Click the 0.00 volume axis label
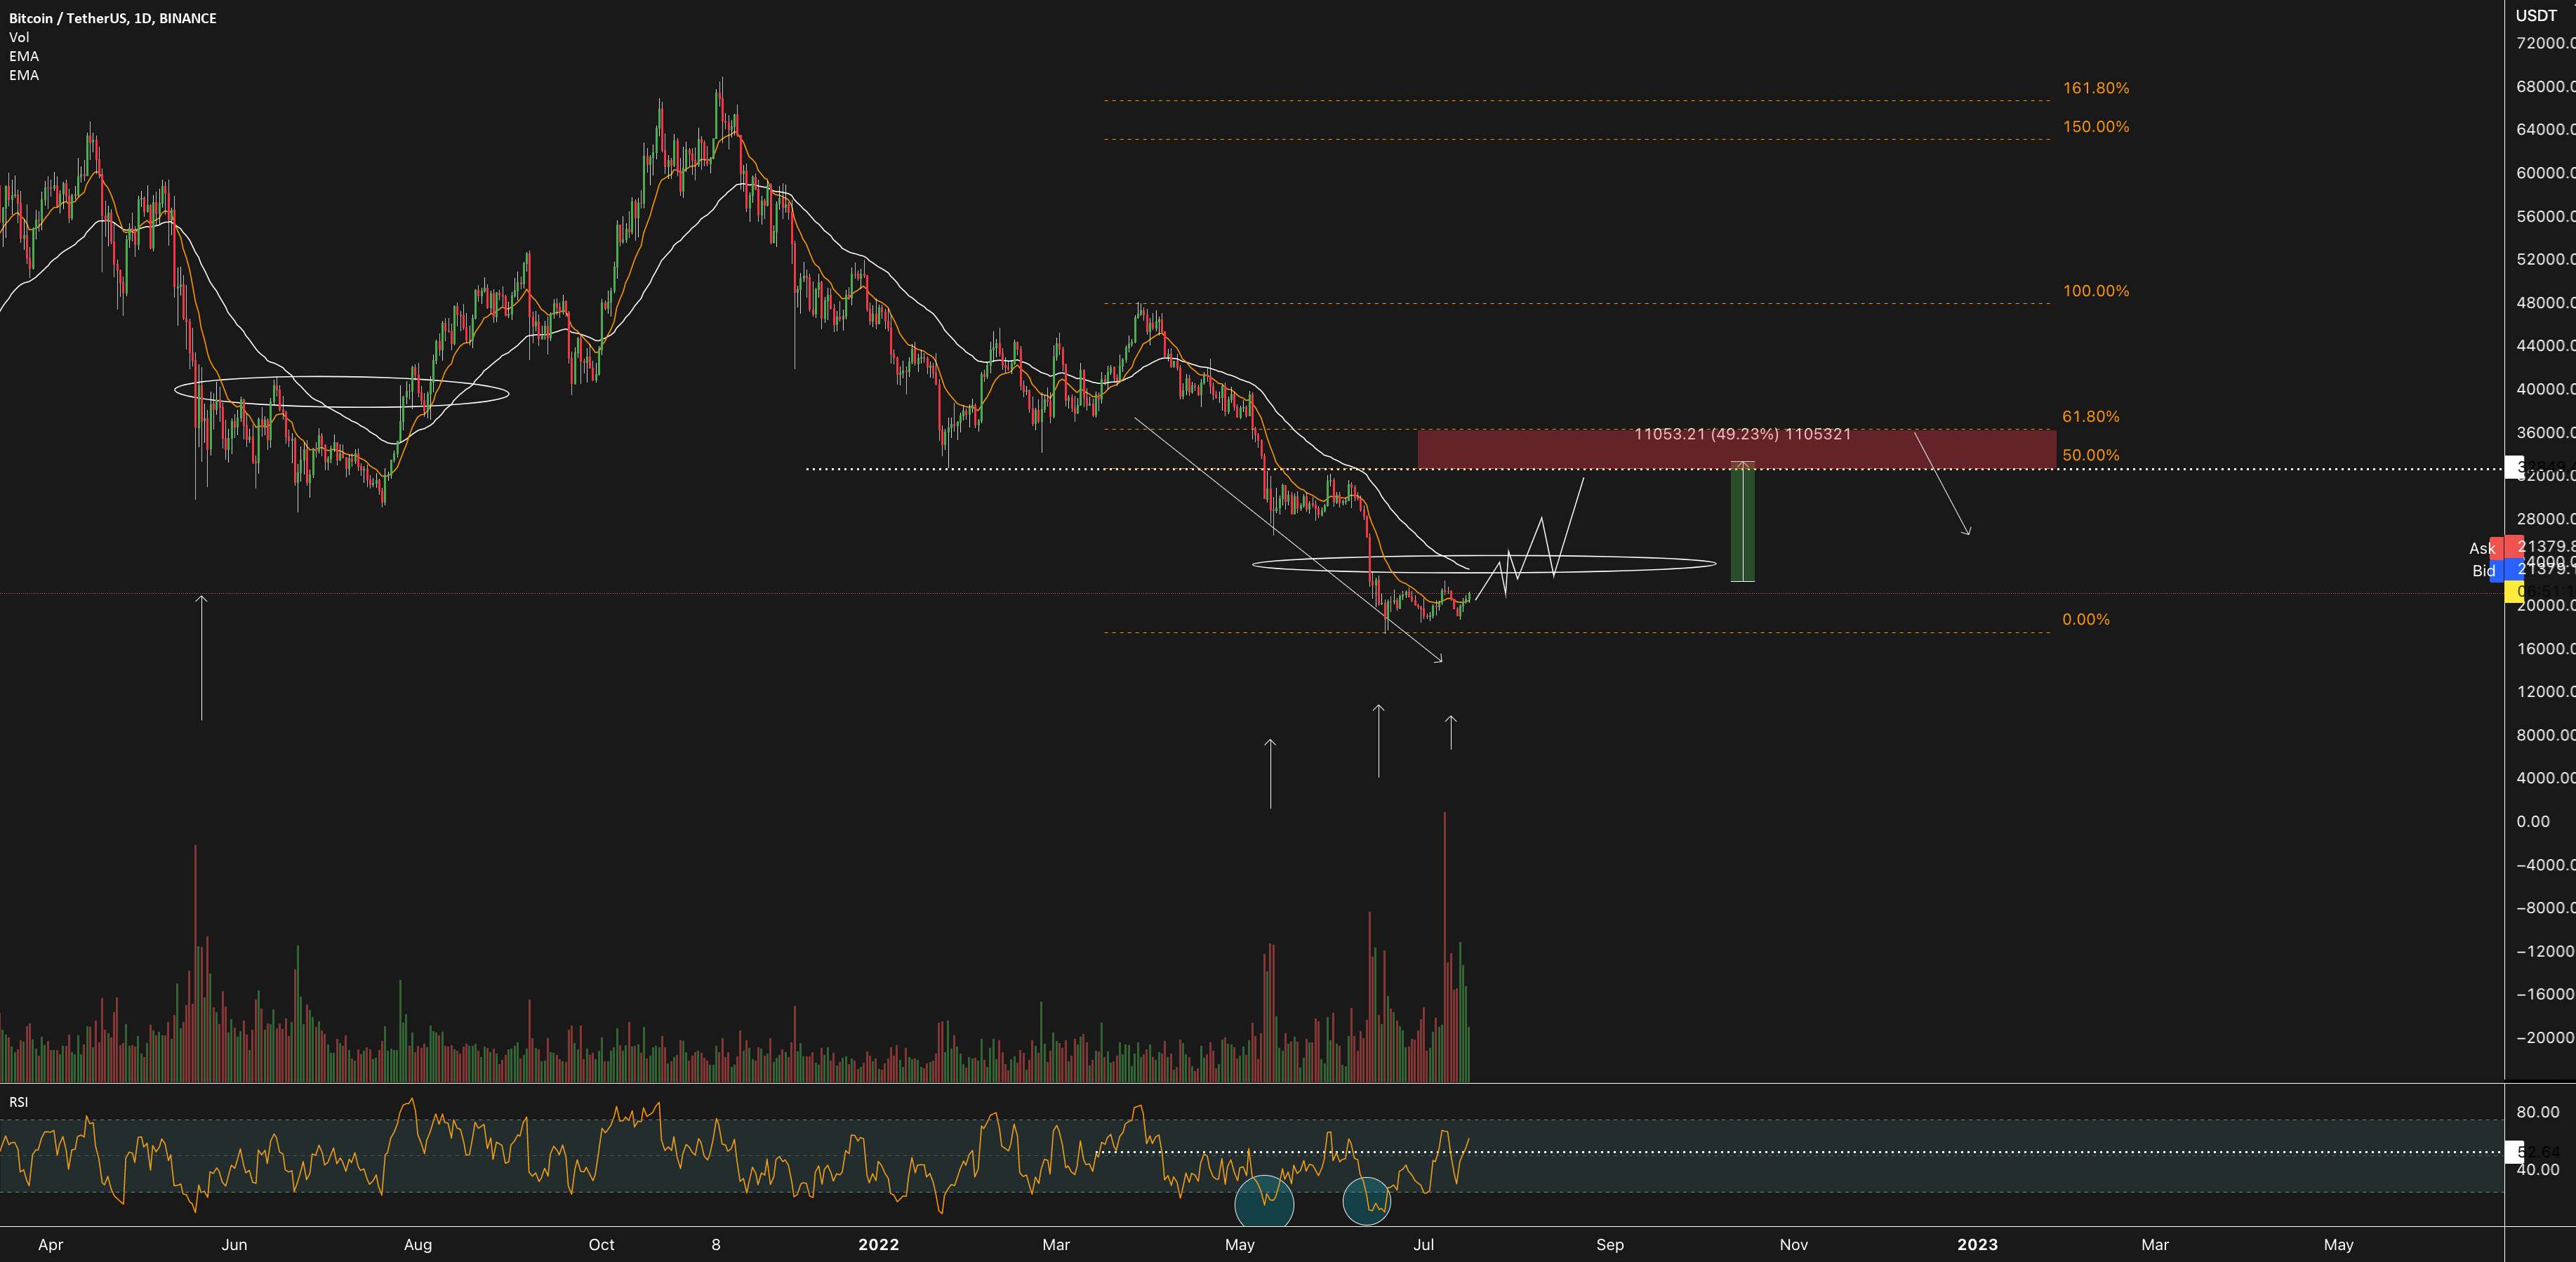Screen dimensions: 2576x1262 click(x=2533, y=822)
